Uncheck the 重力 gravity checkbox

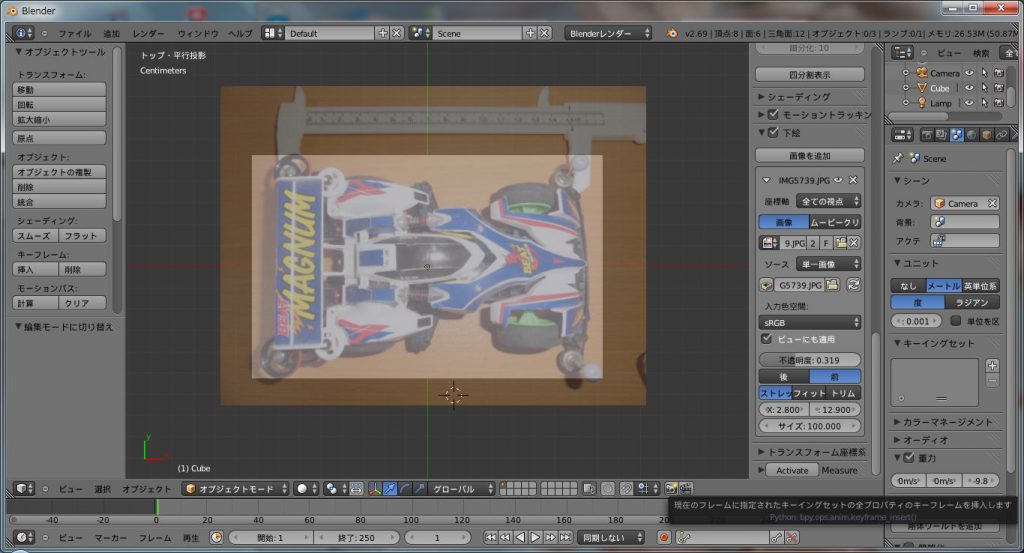point(908,458)
